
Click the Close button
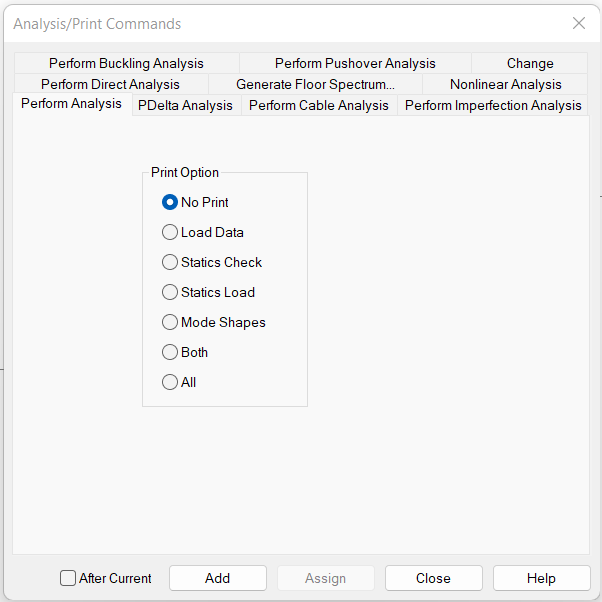click(433, 578)
